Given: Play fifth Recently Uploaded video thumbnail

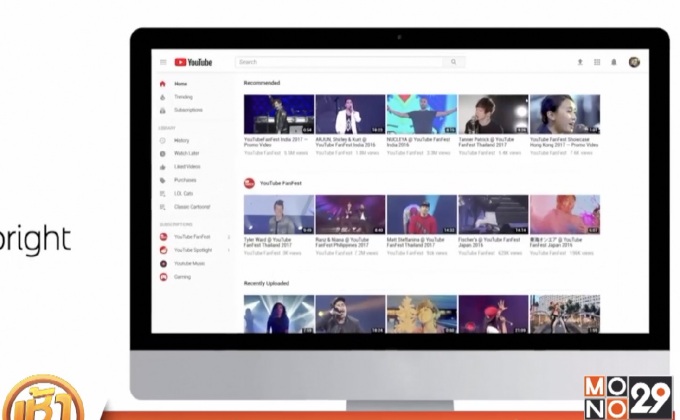Looking at the screenshot, I should click(565, 314).
